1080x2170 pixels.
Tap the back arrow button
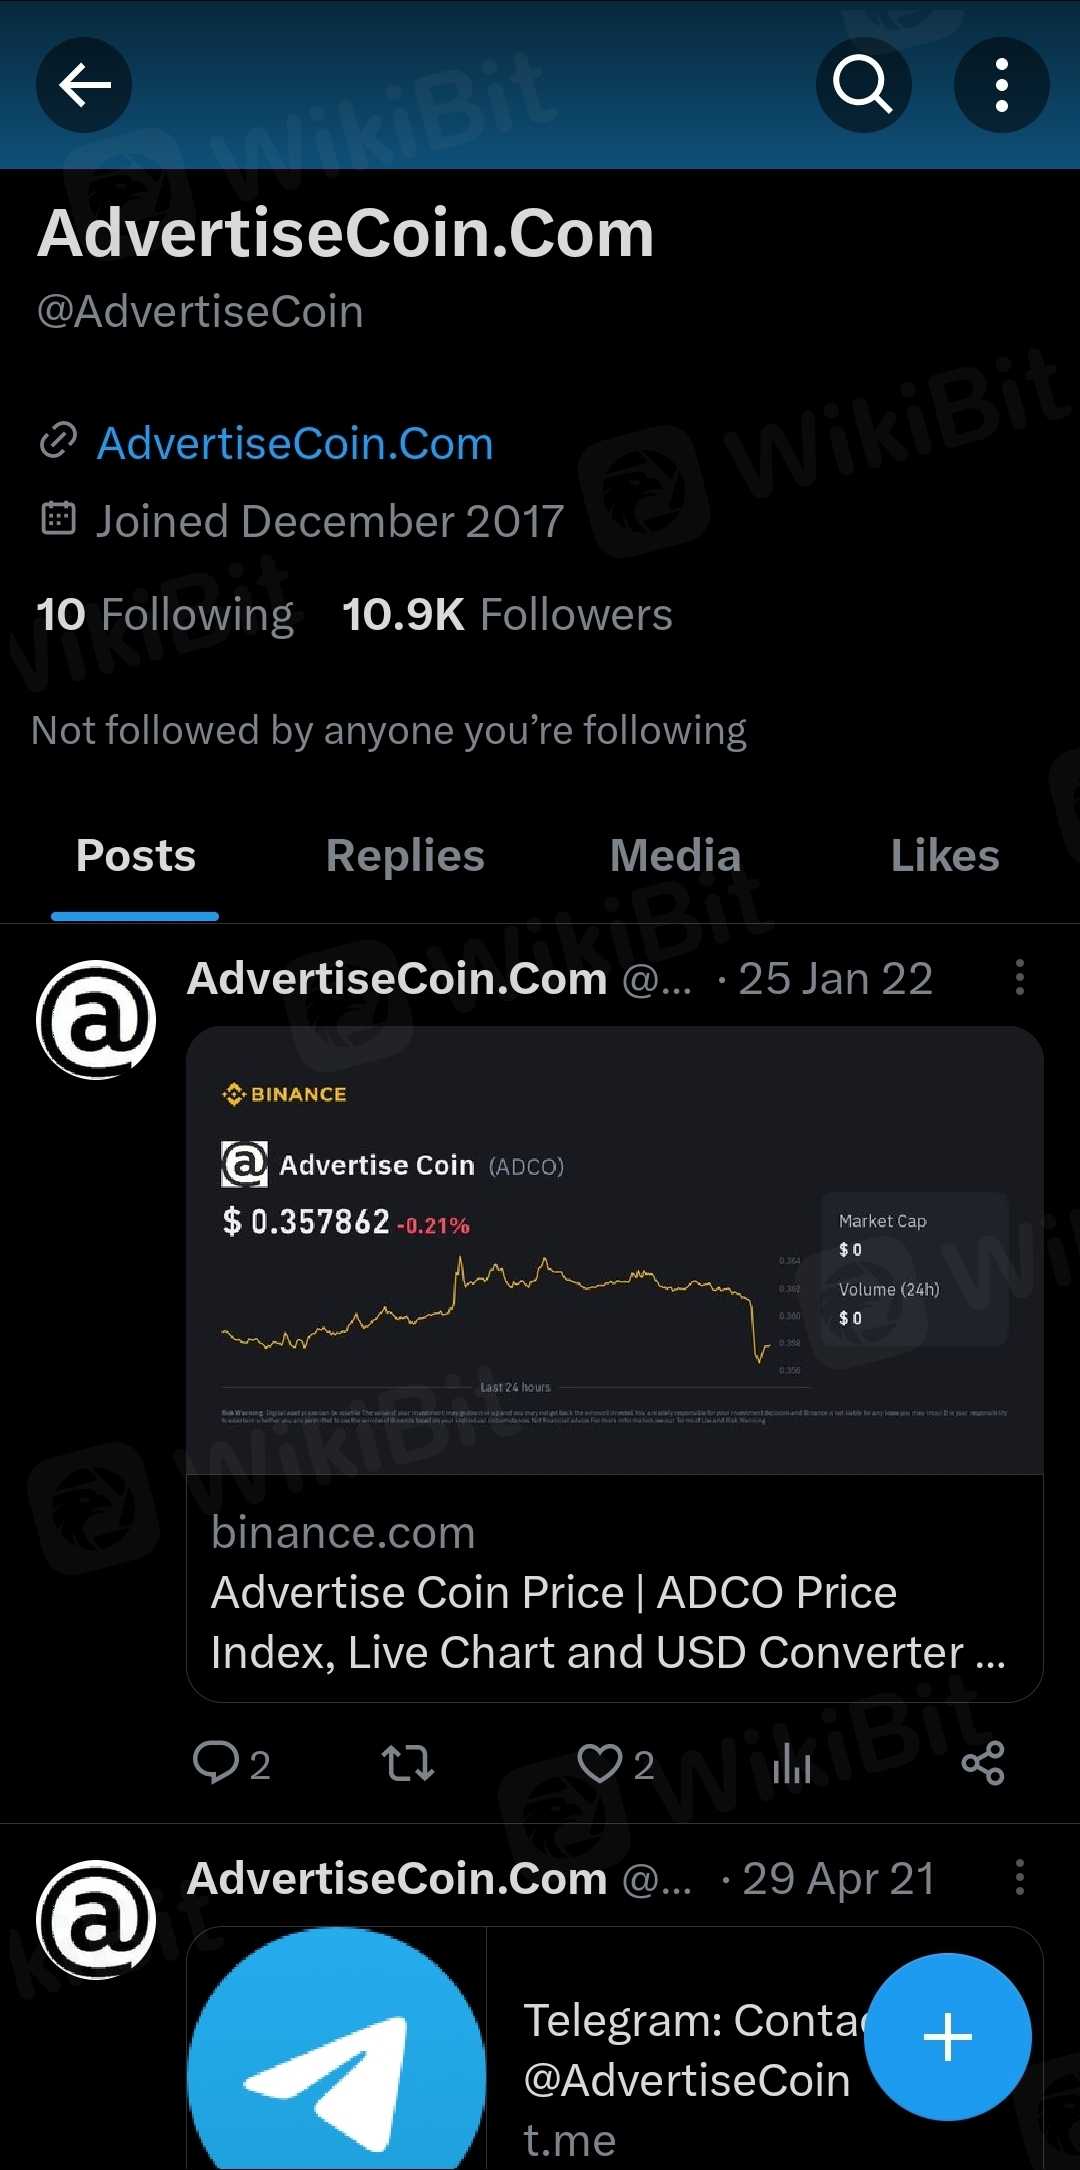(x=84, y=85)
